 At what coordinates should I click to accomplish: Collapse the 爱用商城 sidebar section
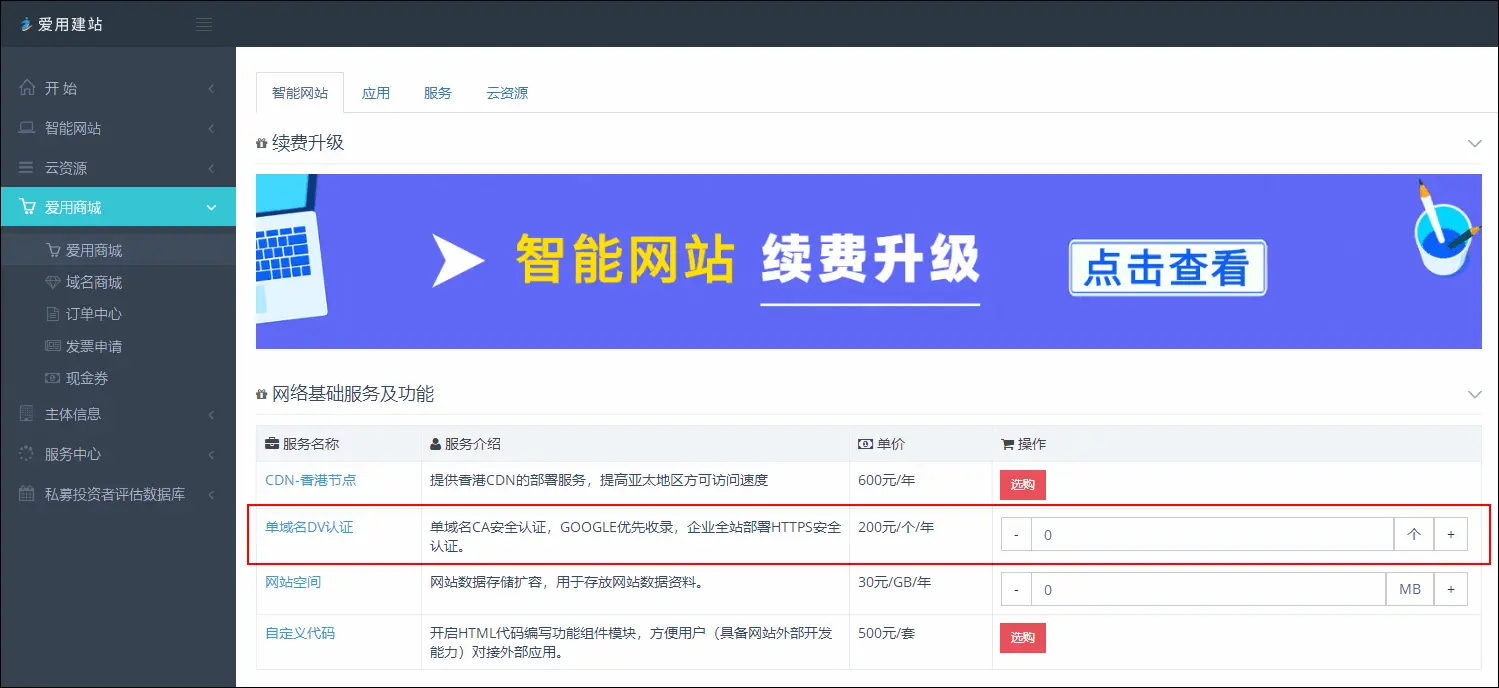point(211,208)
